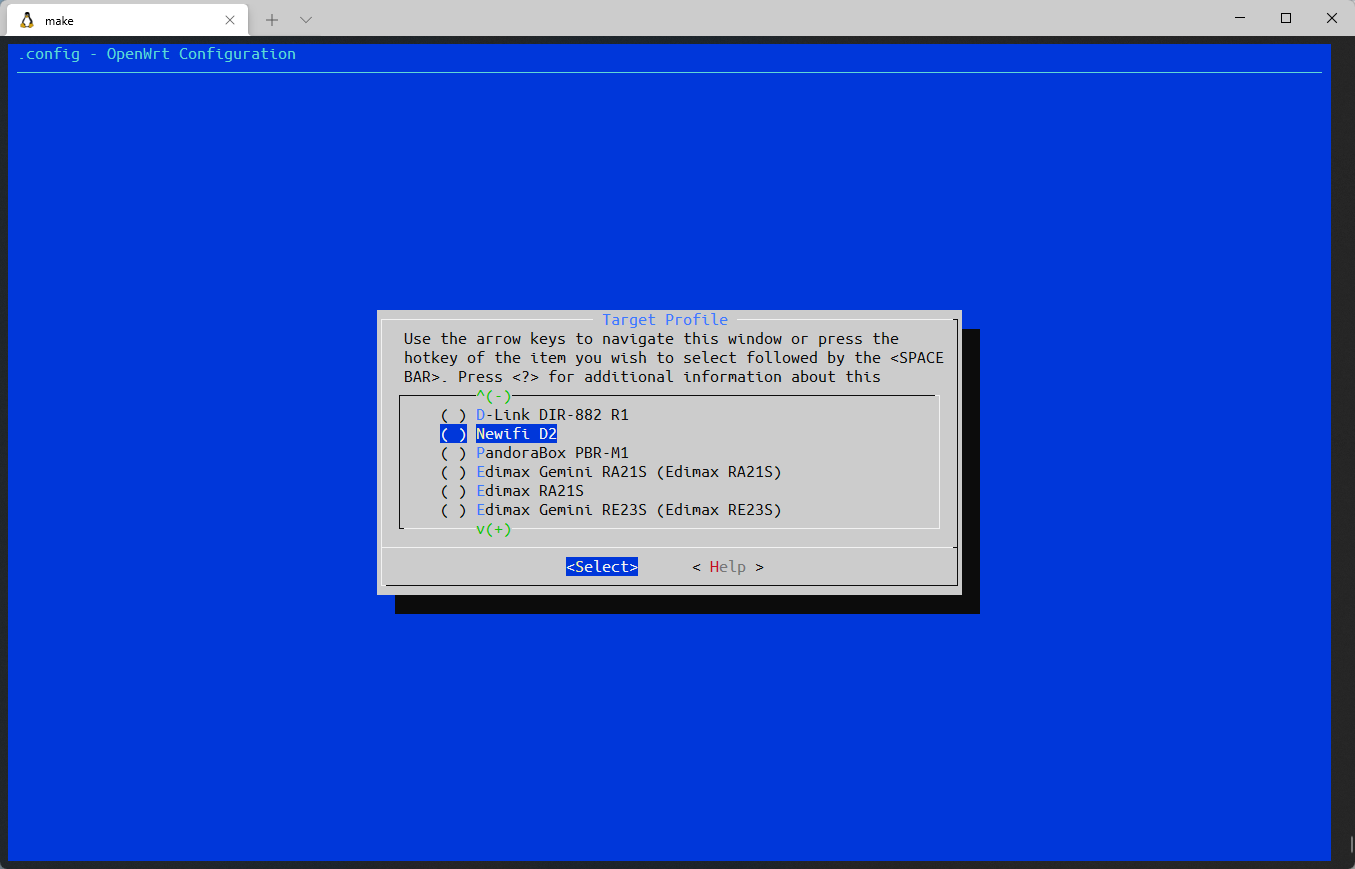Open Help for the Target Profile dialog

727,566
